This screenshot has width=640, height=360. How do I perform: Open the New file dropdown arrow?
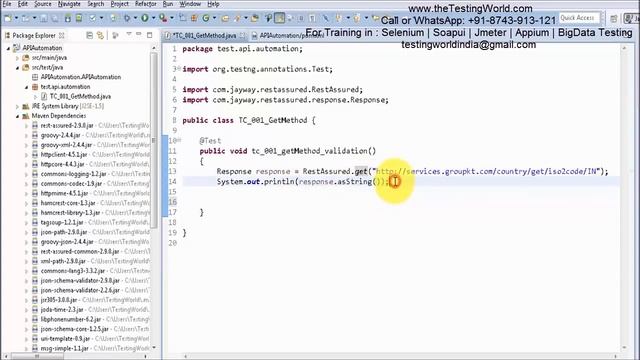click(16, 18)
